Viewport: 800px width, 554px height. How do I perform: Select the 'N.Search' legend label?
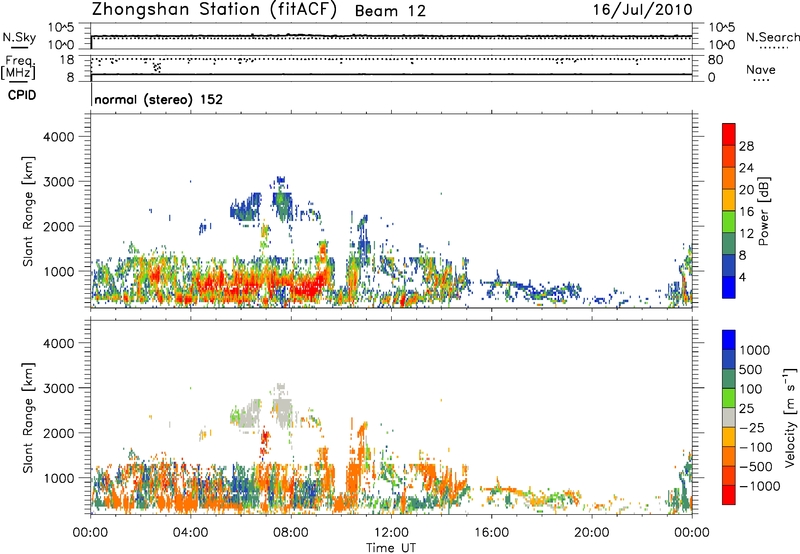point(772,37)
